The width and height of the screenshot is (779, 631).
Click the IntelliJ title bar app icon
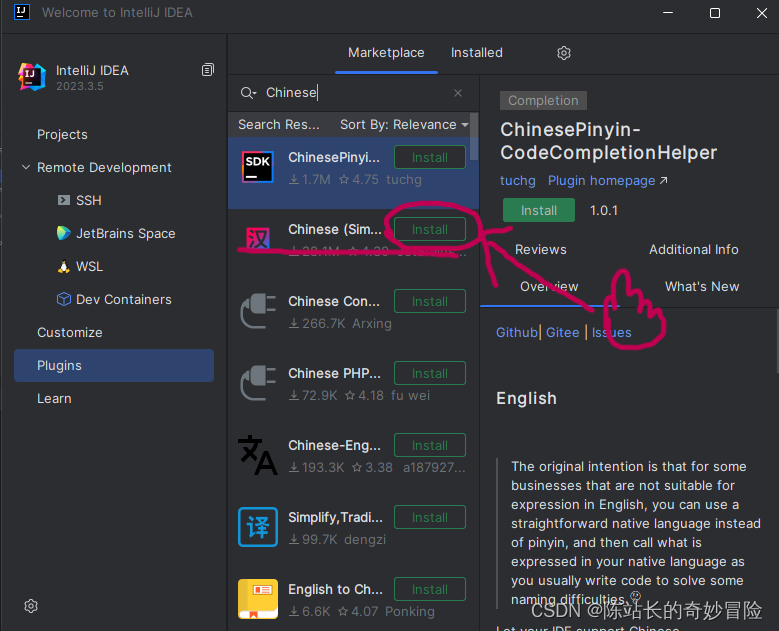[21, 12]
